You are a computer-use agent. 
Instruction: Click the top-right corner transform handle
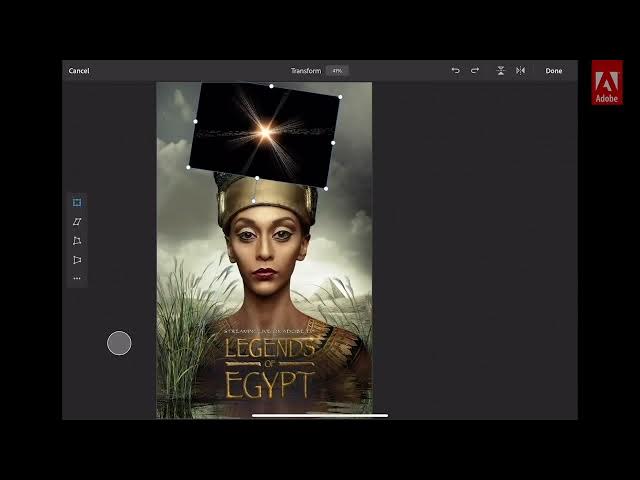(340, 97)
